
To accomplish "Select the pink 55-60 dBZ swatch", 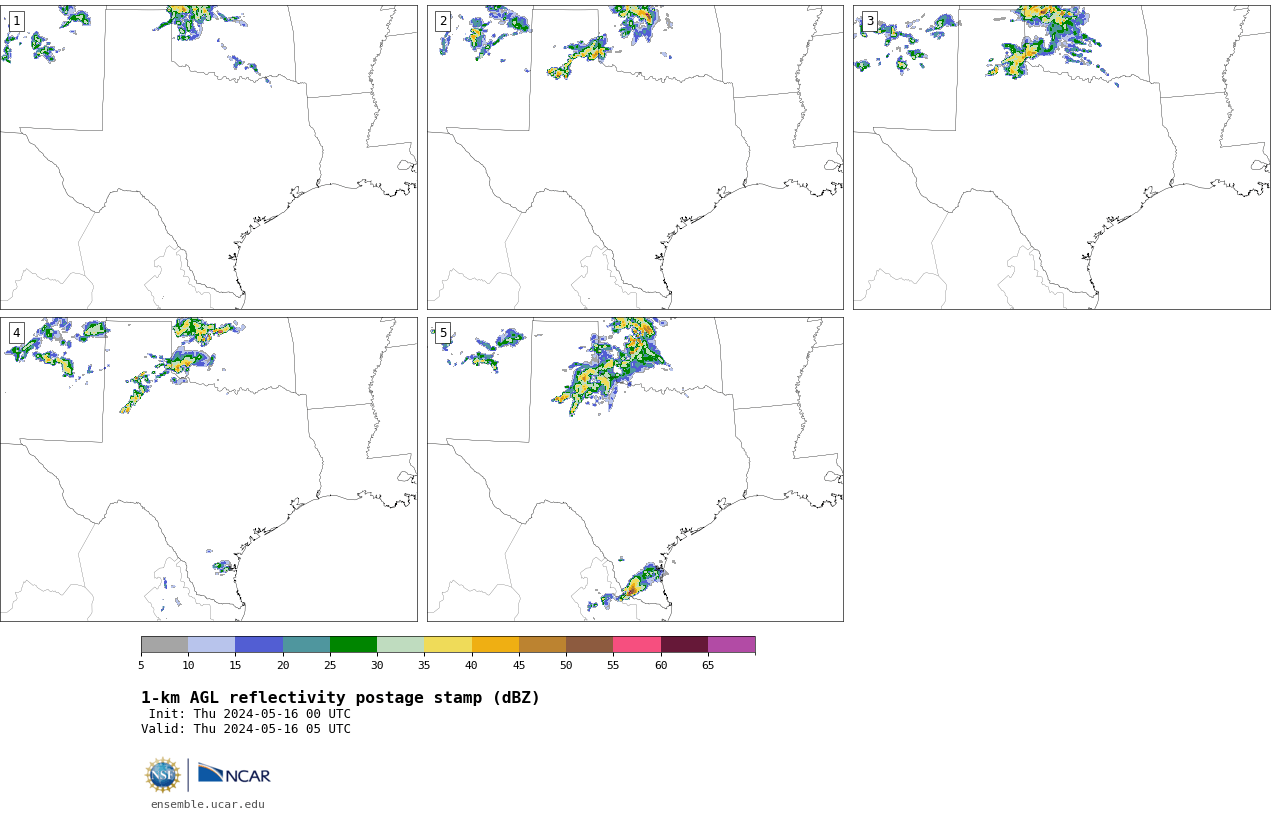I will click(x=637, y=645).
